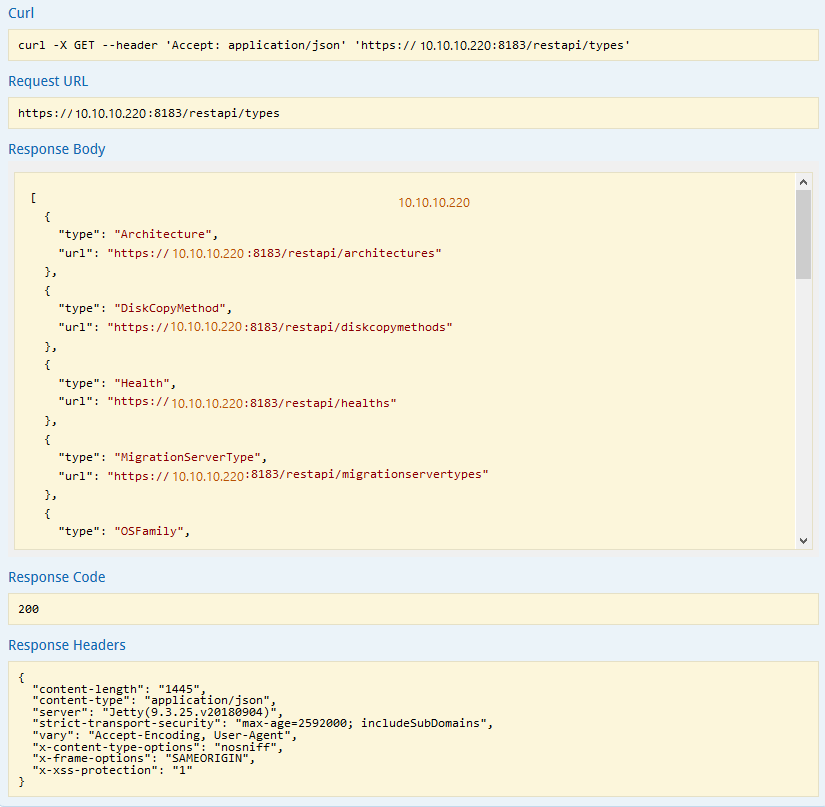
Task: Click the "OSFamily" type value
Action: (150, 531)
